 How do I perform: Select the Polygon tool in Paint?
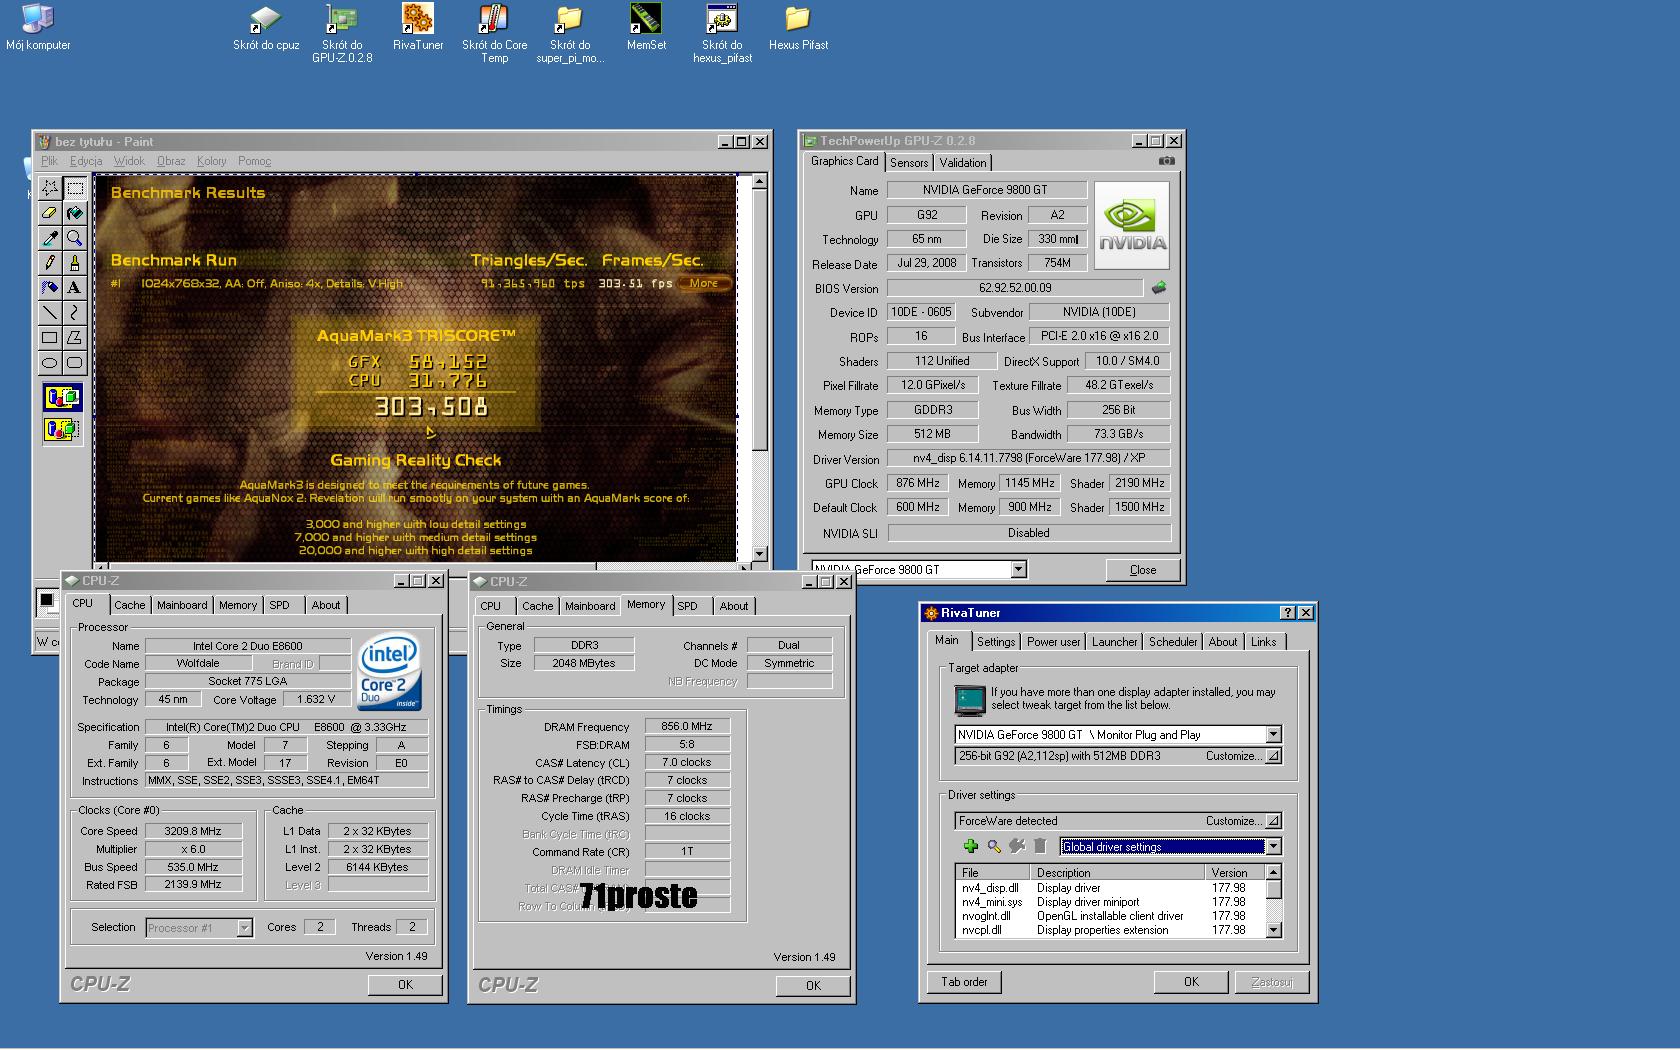tap(74, 338)
